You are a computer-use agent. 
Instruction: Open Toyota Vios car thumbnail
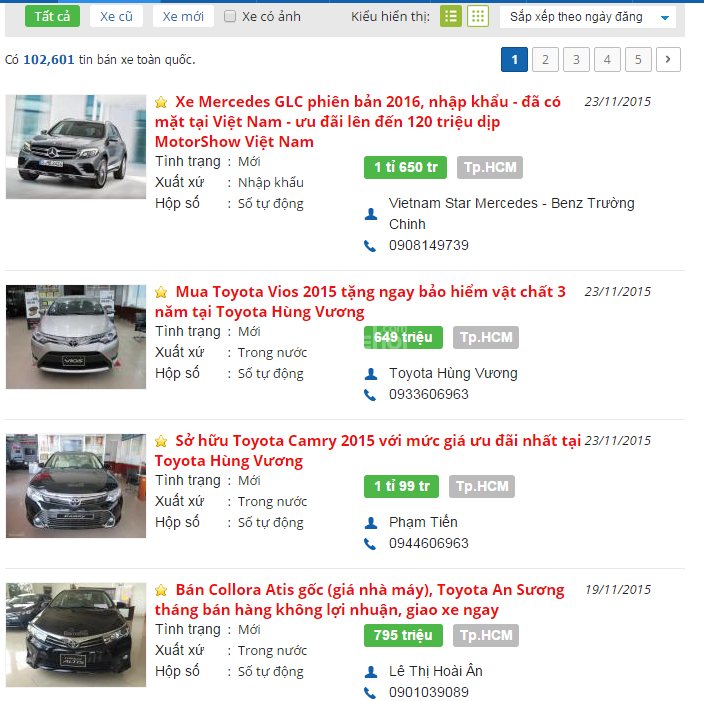tap(76, 337)
